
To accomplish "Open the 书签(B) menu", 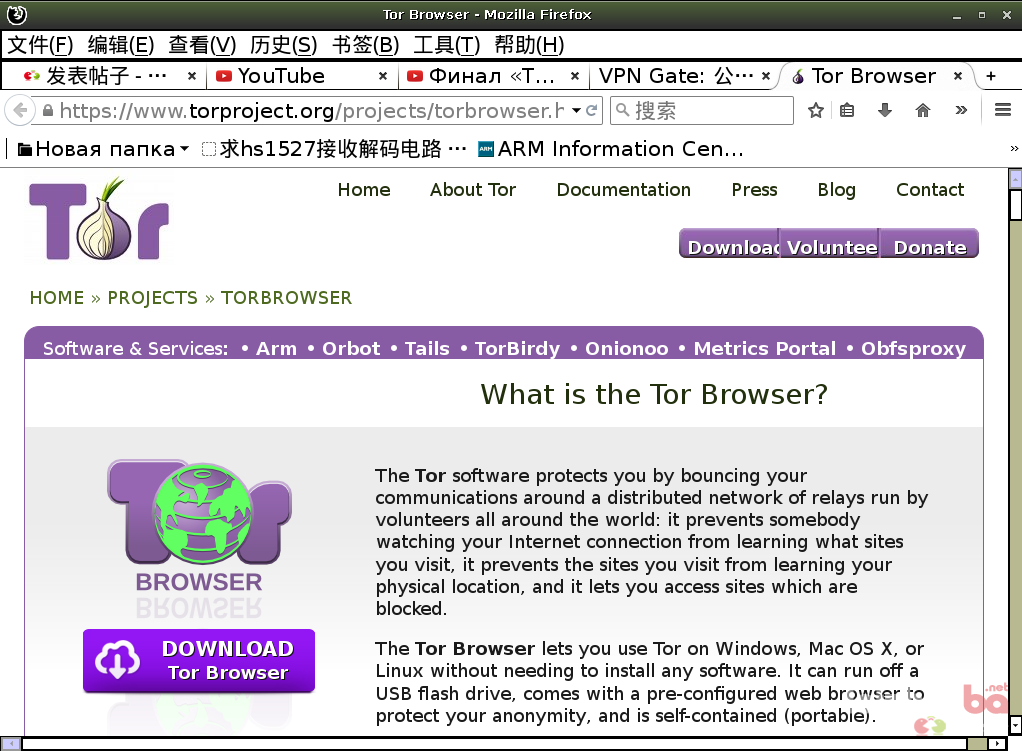I will (365, 45).
